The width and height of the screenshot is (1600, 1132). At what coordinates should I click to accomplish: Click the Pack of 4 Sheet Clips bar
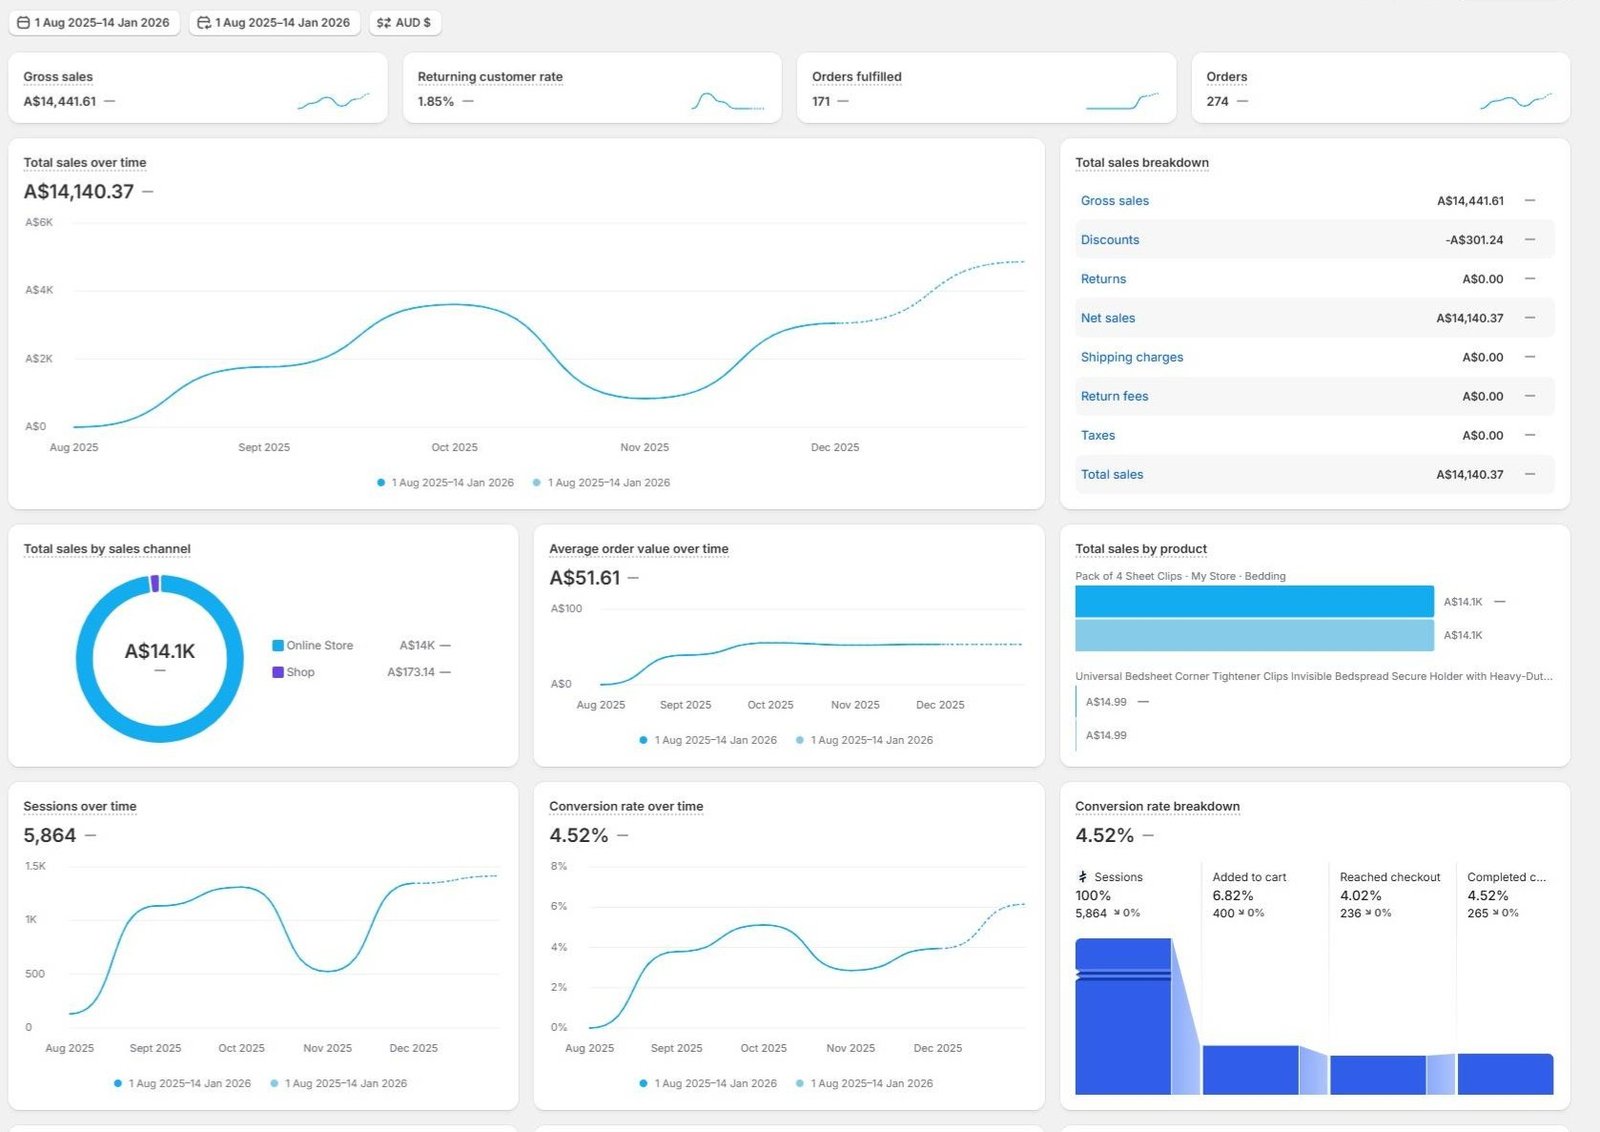[x=1253, y=601]
